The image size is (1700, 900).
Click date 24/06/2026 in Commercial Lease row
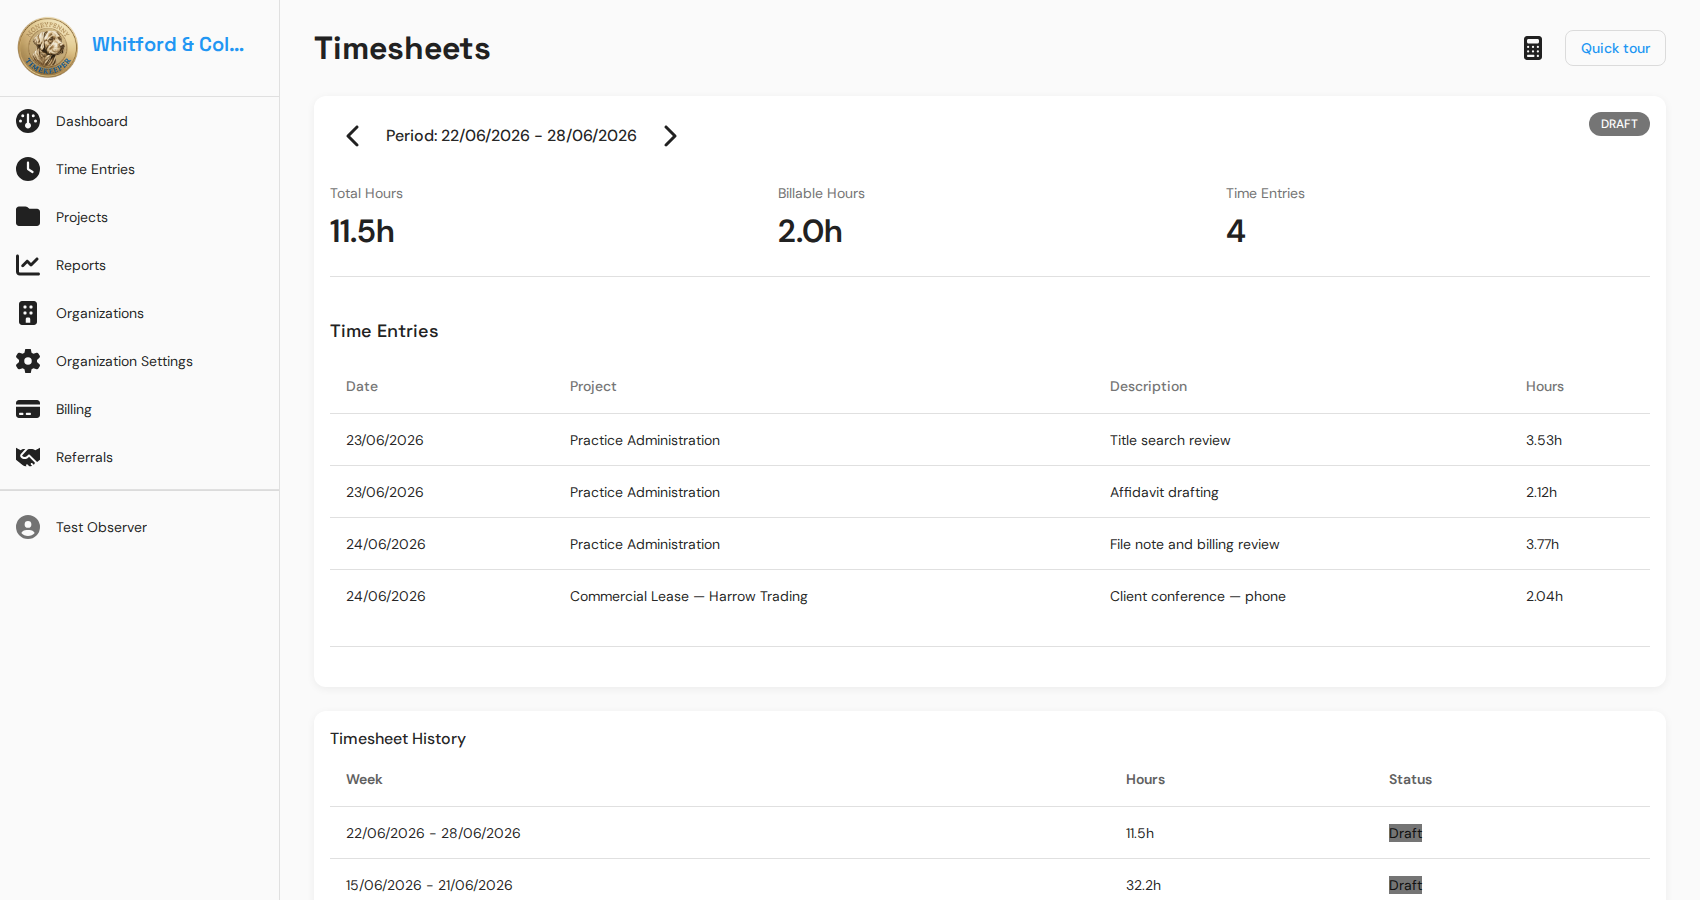click(386, 596)
